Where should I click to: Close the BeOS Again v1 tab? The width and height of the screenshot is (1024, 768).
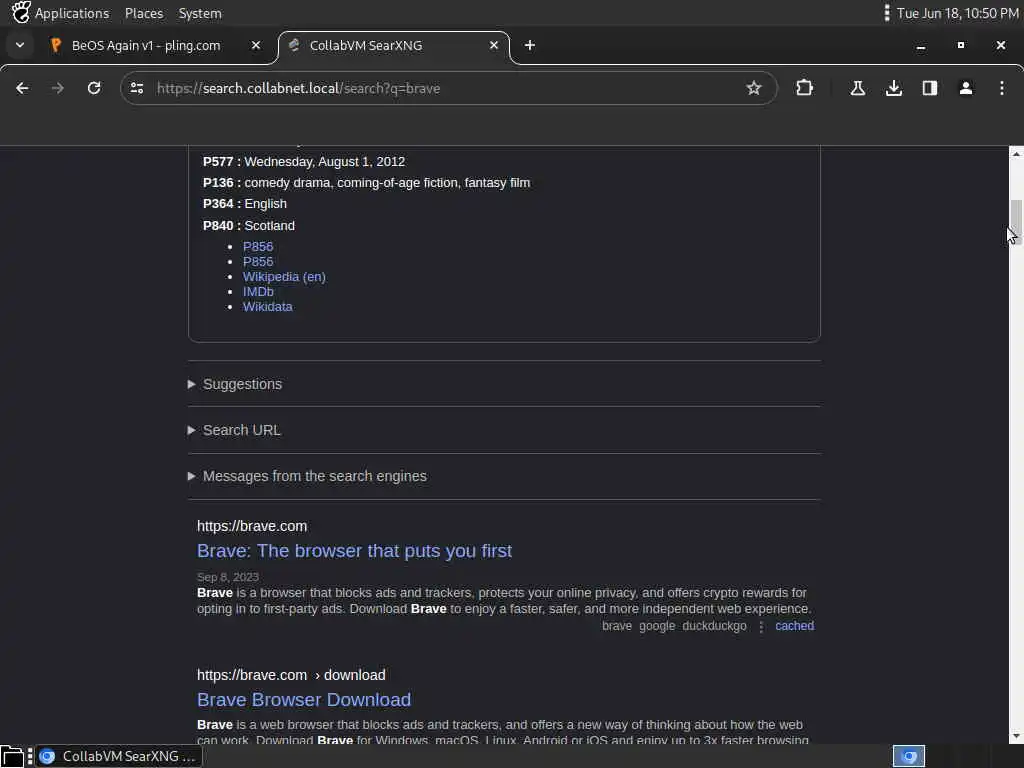(x=256, y=45)
